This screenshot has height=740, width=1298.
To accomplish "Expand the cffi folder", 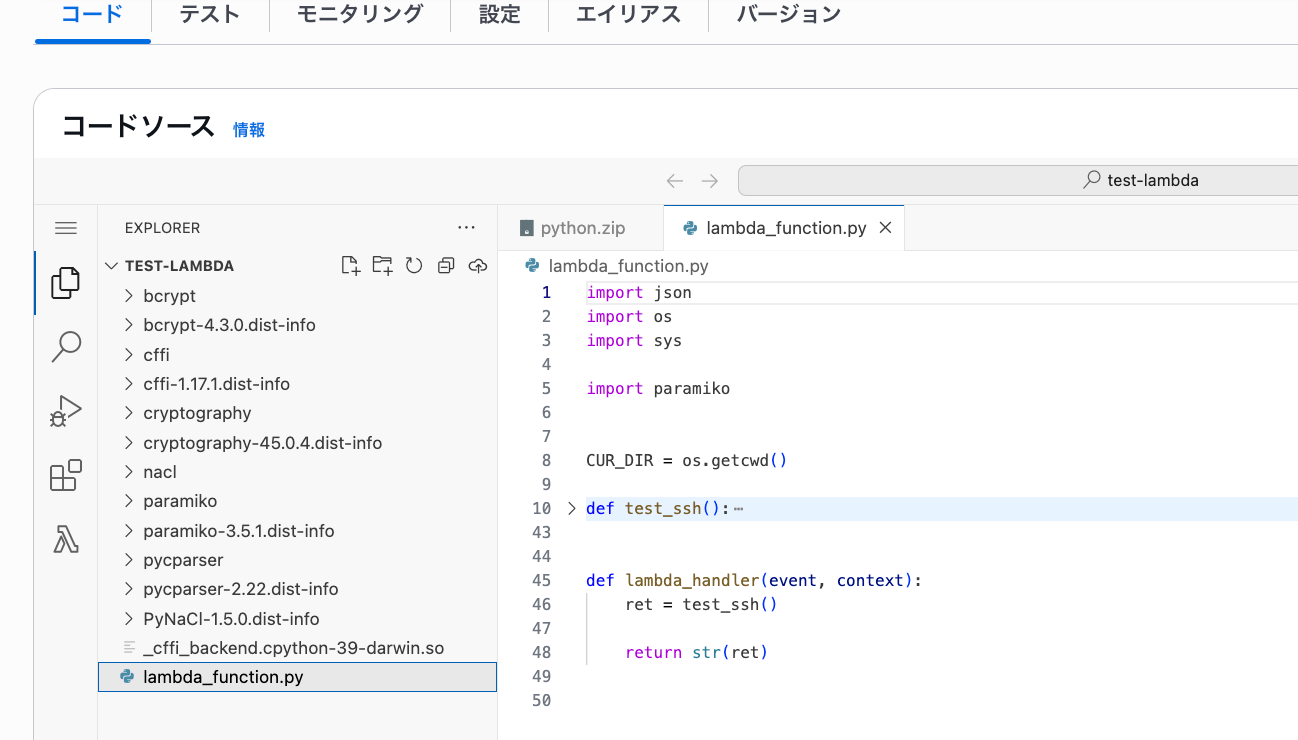I will point(128,354).
